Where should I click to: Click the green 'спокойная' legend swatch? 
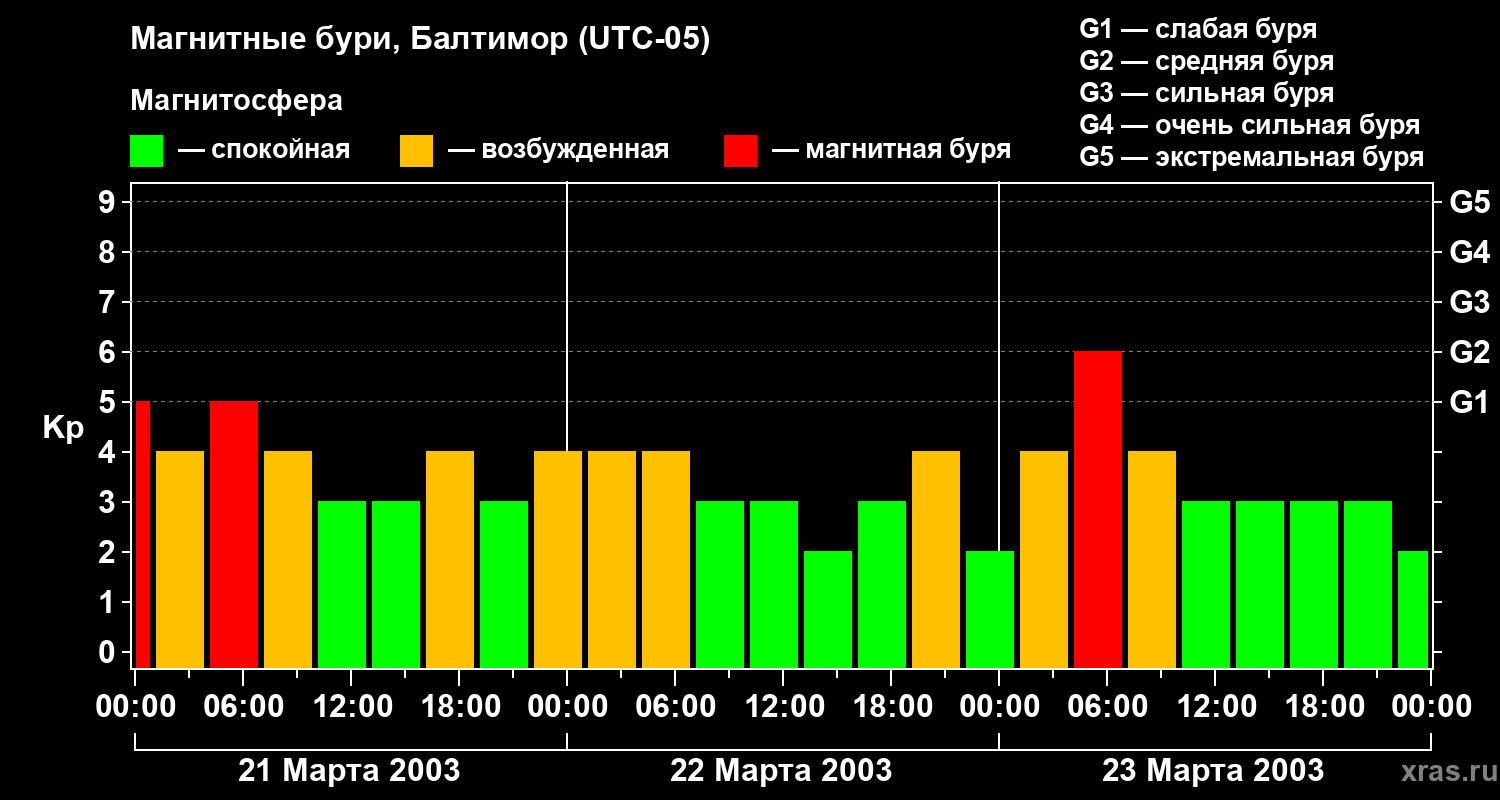click(146, 151)
